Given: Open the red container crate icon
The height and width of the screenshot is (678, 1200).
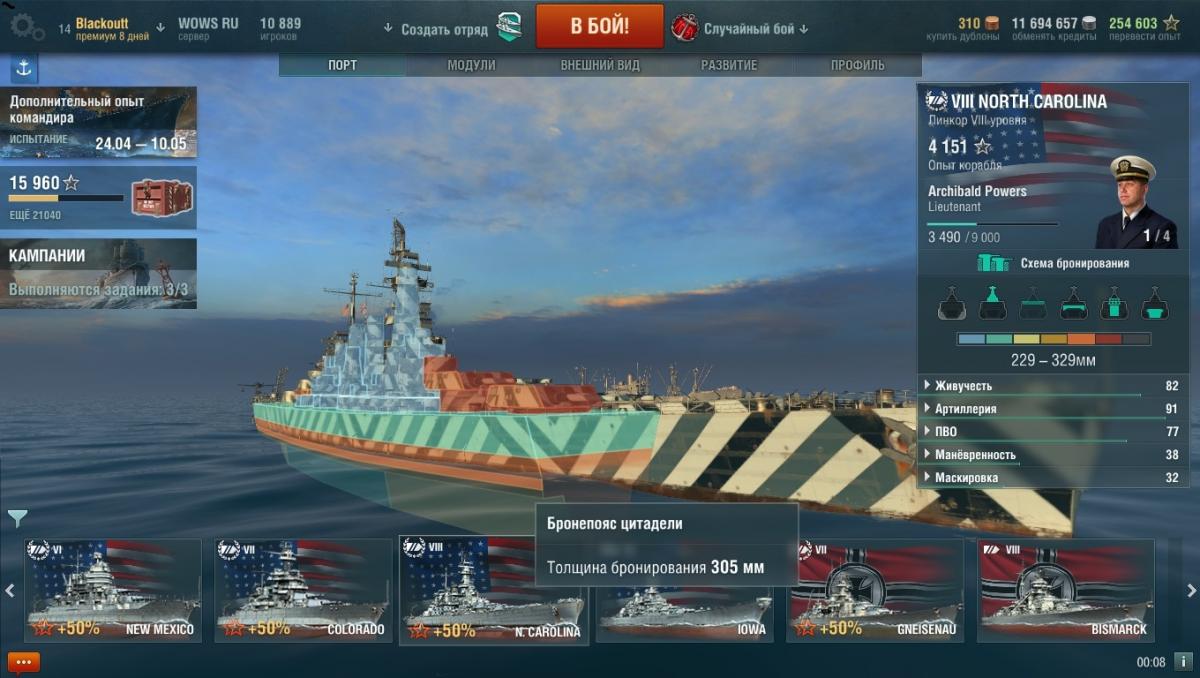Looking at the screenshot, I should [159, 196].
